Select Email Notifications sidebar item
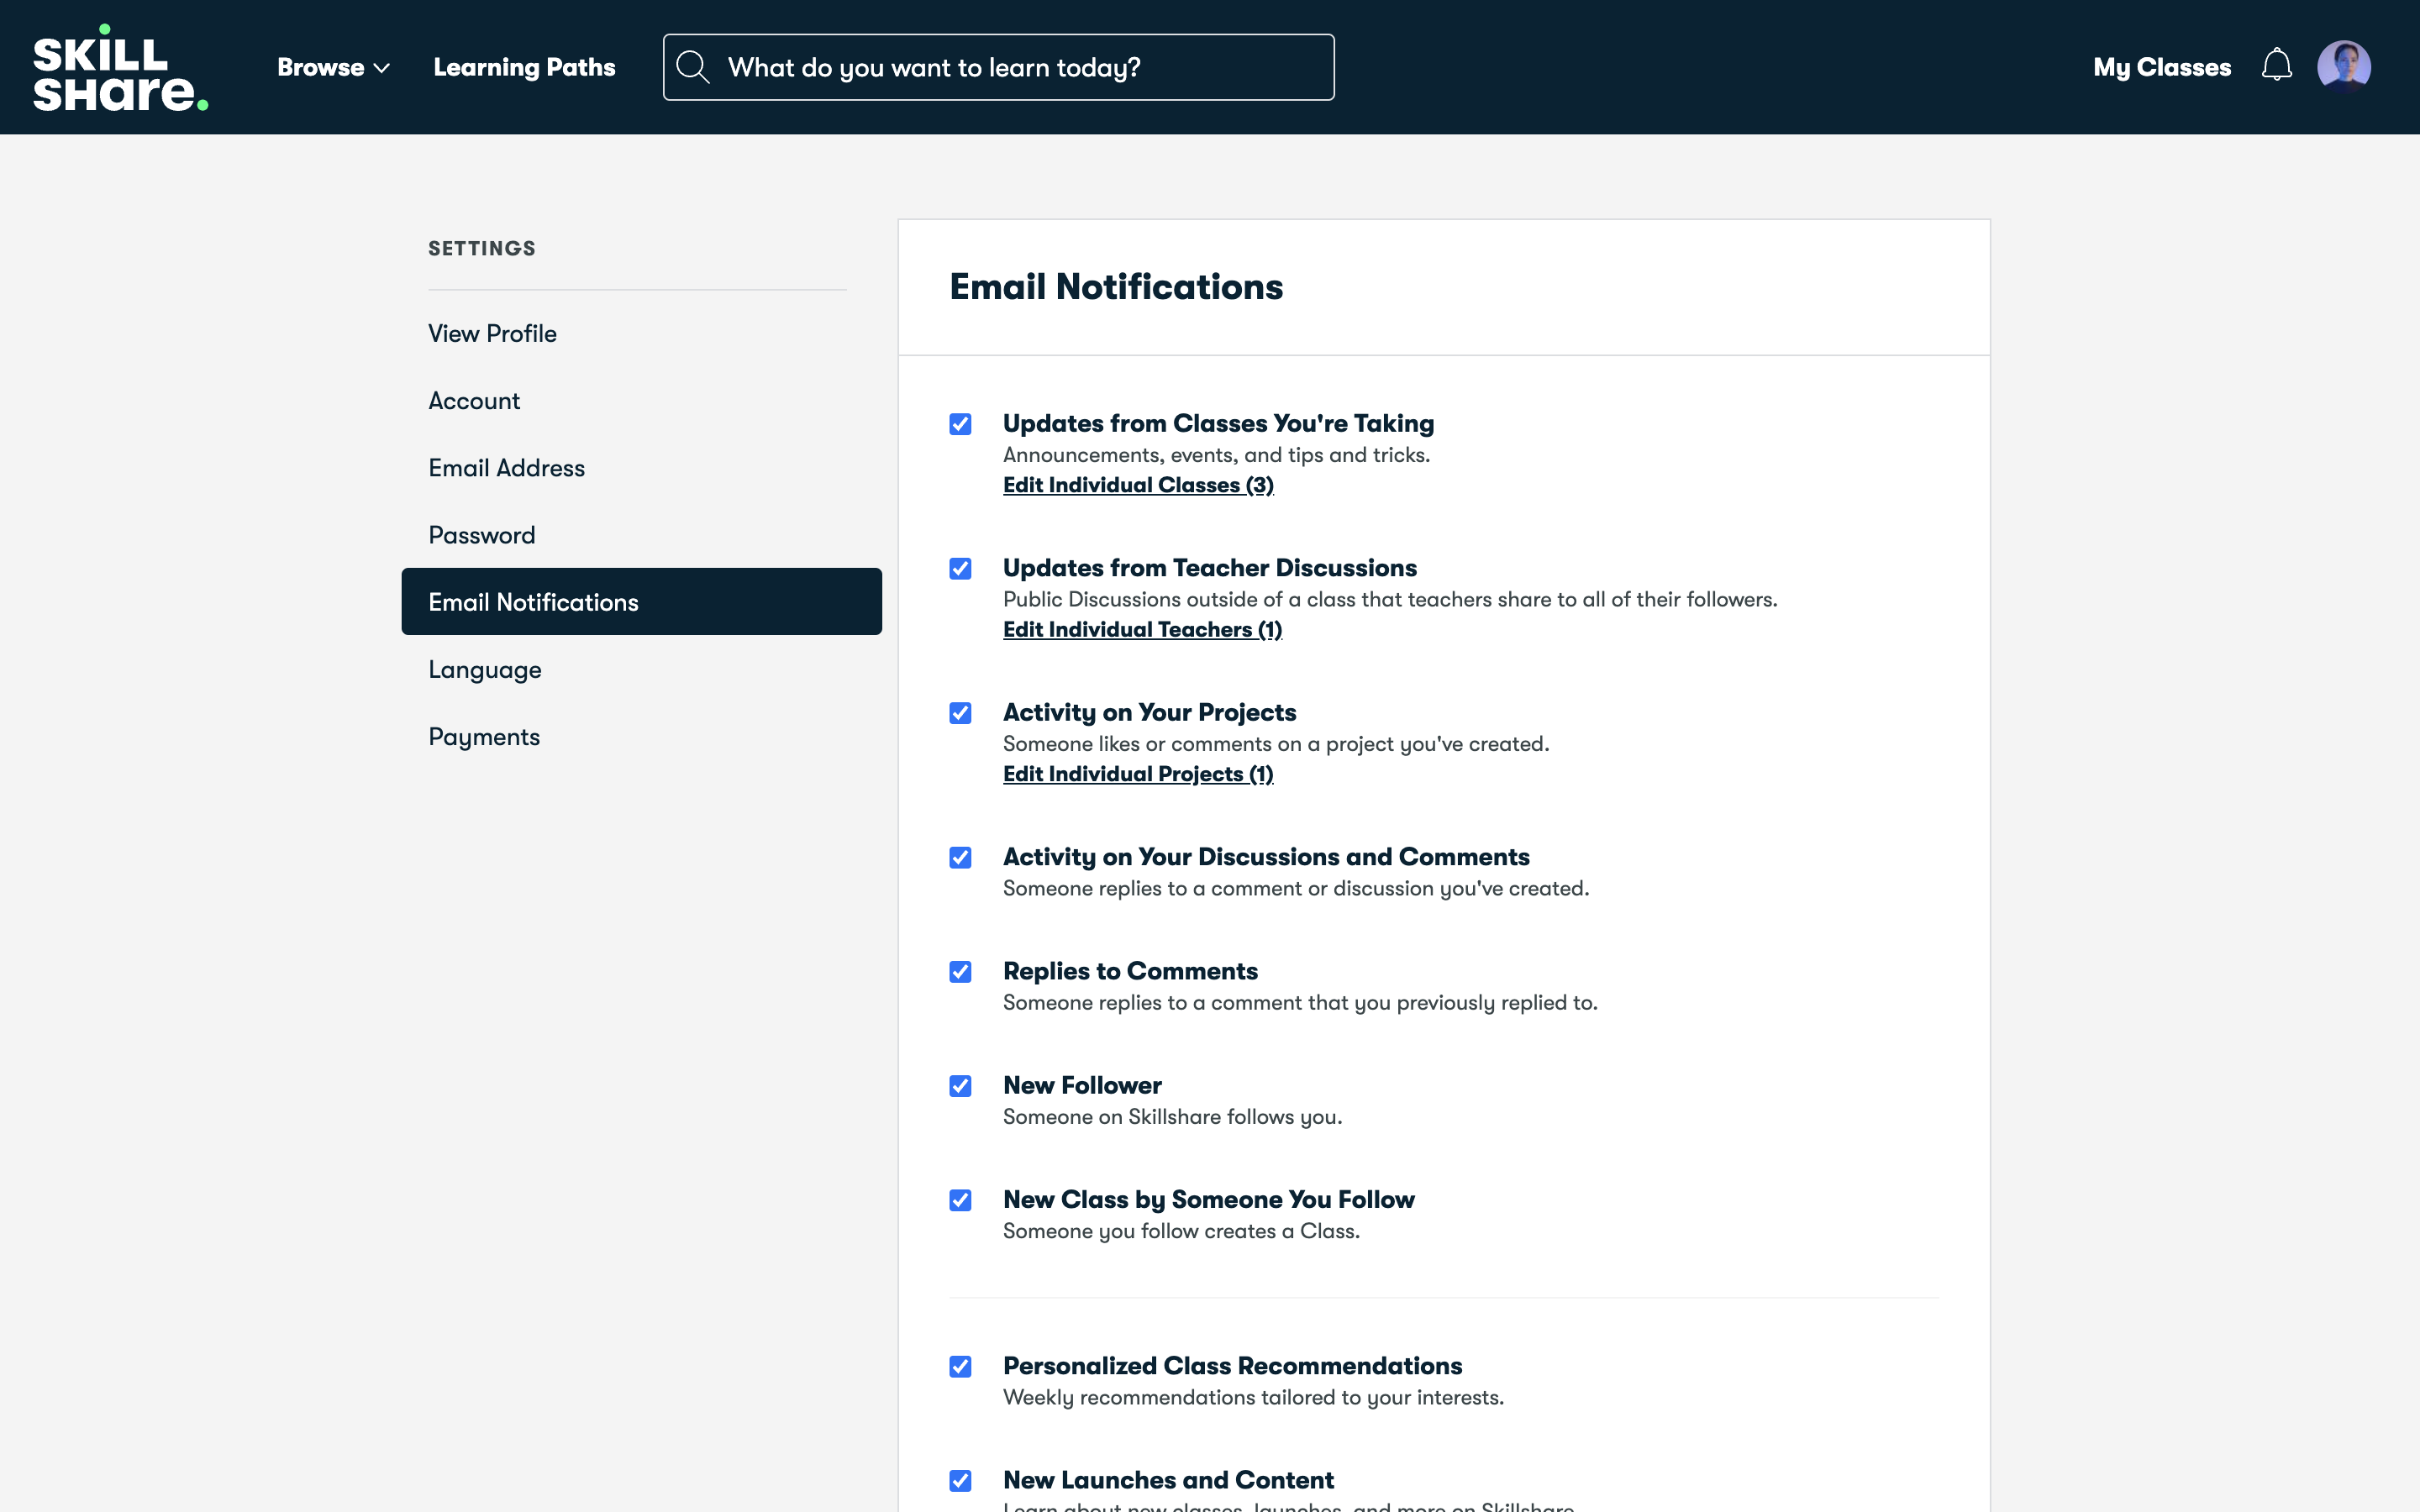This screenshot has width=2420, height=1512. [641, 601]
